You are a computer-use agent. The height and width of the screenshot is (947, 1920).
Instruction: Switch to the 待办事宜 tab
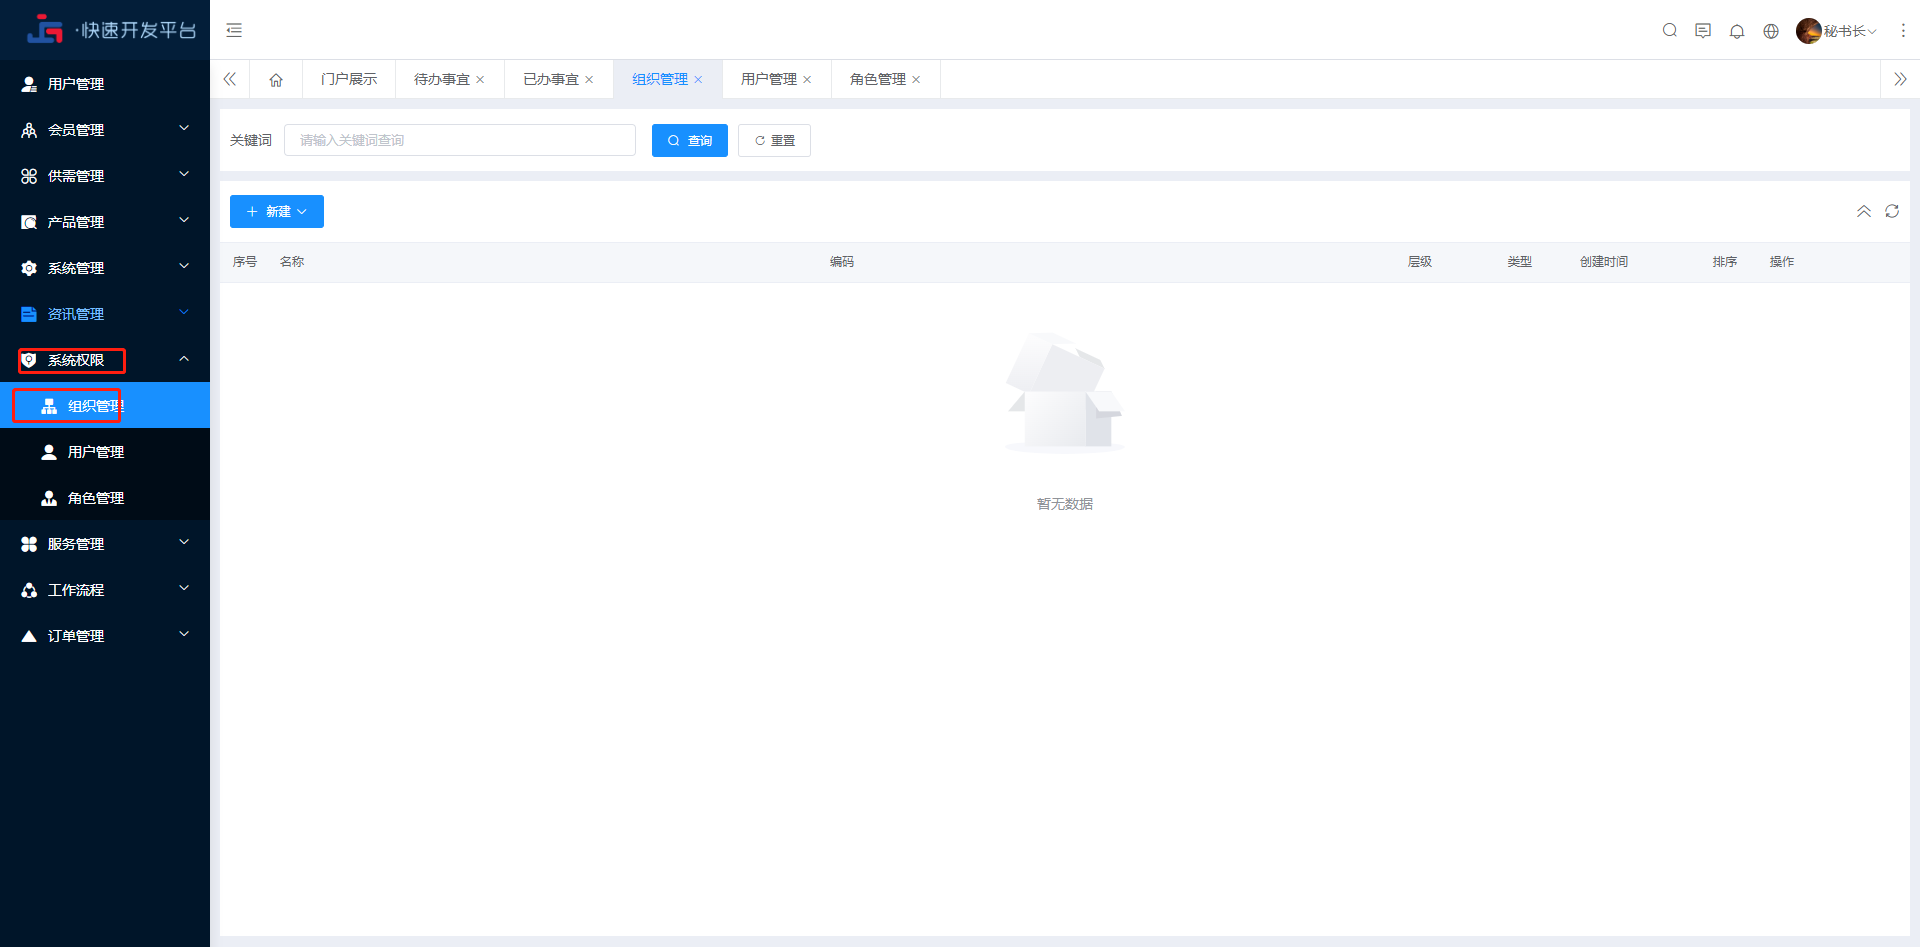(442, 80)
